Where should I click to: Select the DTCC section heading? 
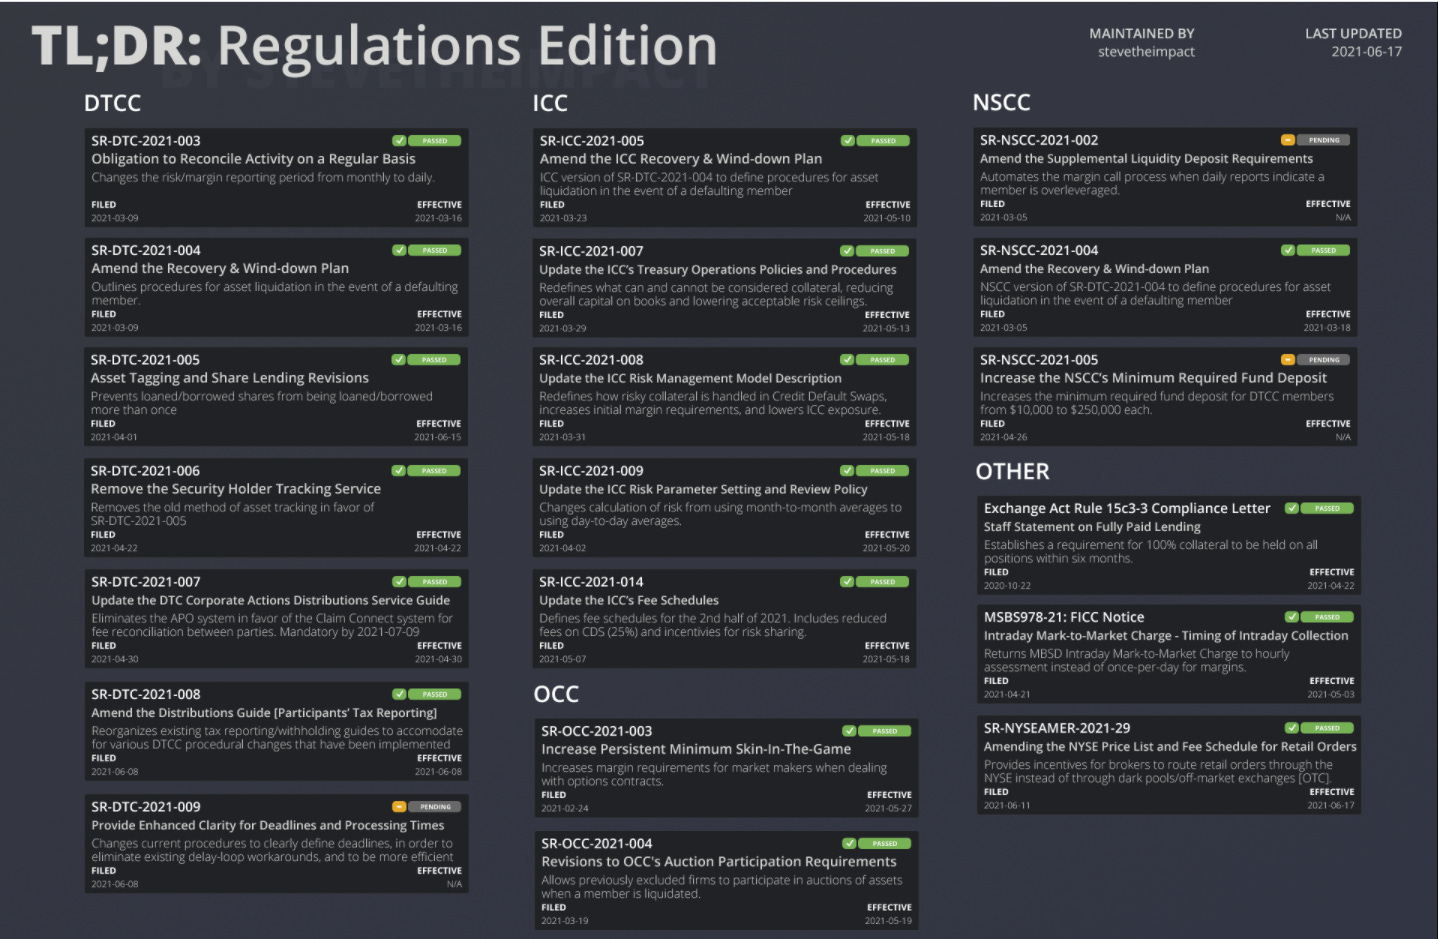tap(112, 103)
